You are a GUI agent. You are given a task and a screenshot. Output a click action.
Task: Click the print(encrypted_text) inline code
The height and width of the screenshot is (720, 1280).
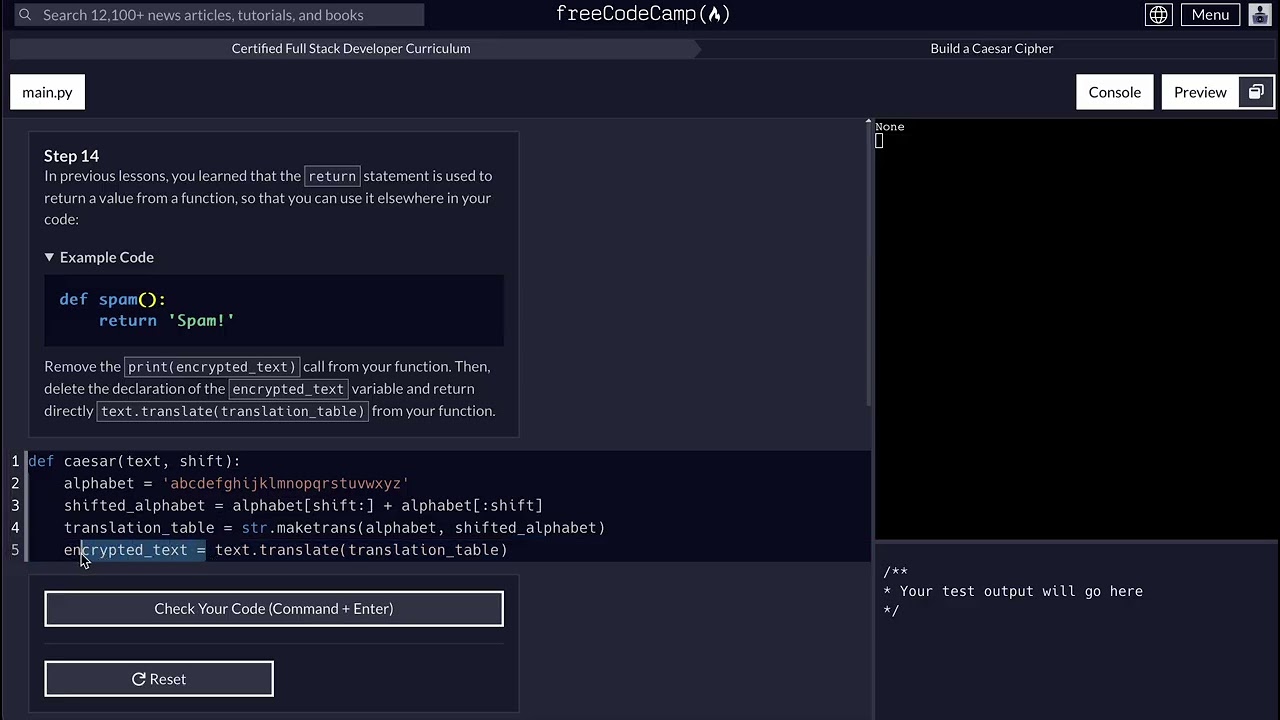click(x=212, y=367)
